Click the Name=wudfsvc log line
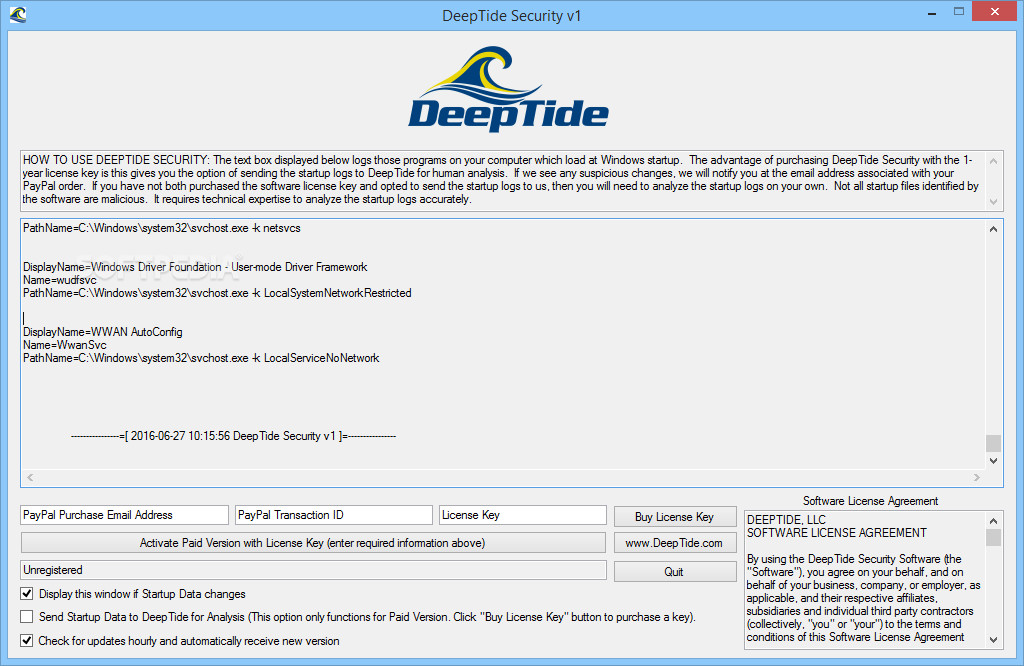The width and height of the screenshot is (1024, 666). click(x=59, y=280)
